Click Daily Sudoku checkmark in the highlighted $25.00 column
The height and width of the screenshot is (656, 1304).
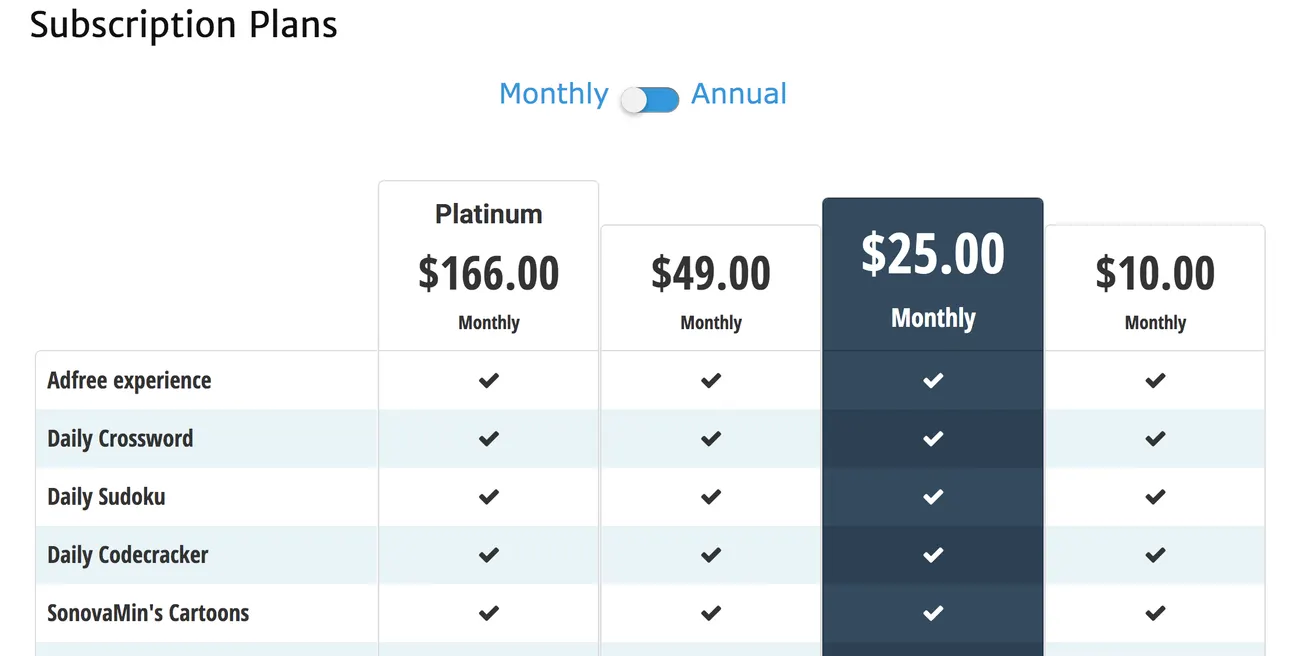pos(932,497)
